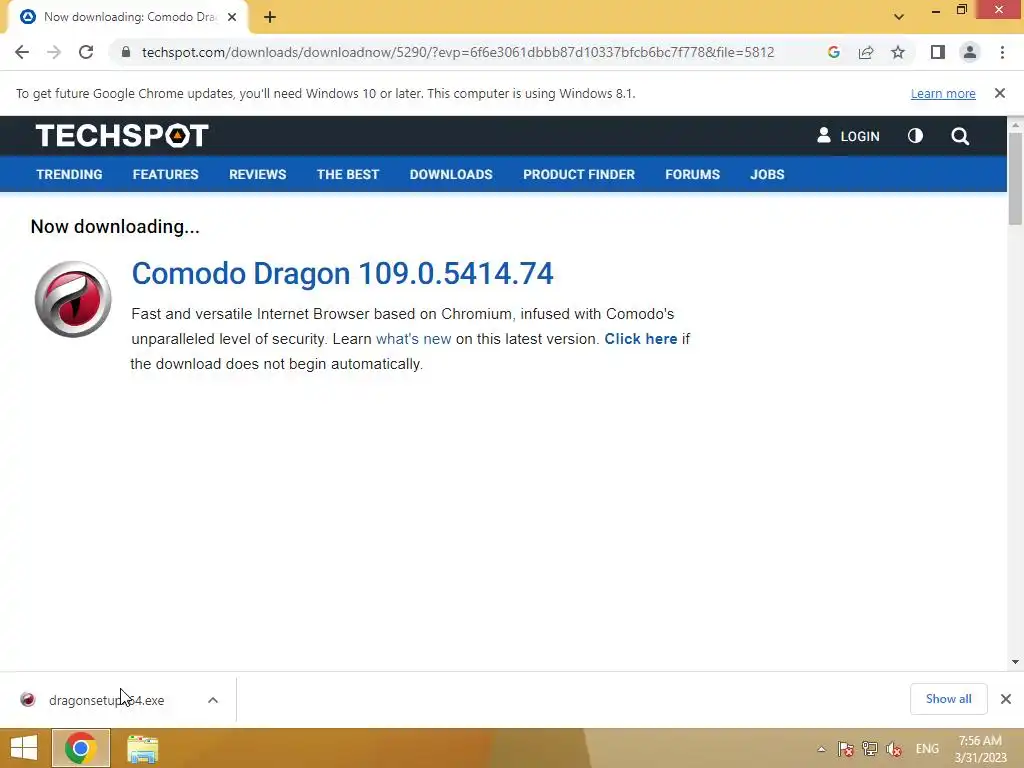The width and height of the screenshot is (1024, 768).
Task: Click scrollbar down arrow
Action: click(x=1015, y=662)
